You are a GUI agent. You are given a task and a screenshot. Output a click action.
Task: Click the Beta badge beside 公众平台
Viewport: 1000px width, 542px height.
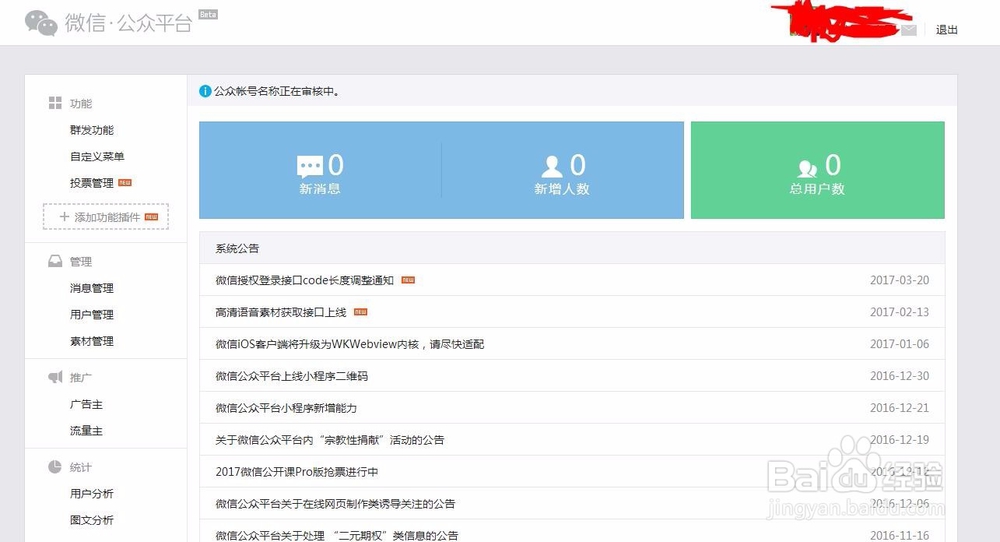coord(208,14)
